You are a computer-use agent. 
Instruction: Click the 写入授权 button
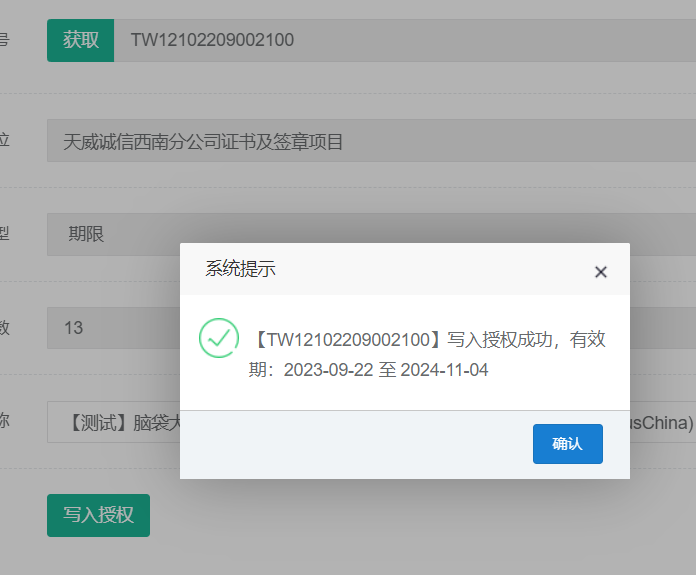pyautogui.click(x=98, y=515)
